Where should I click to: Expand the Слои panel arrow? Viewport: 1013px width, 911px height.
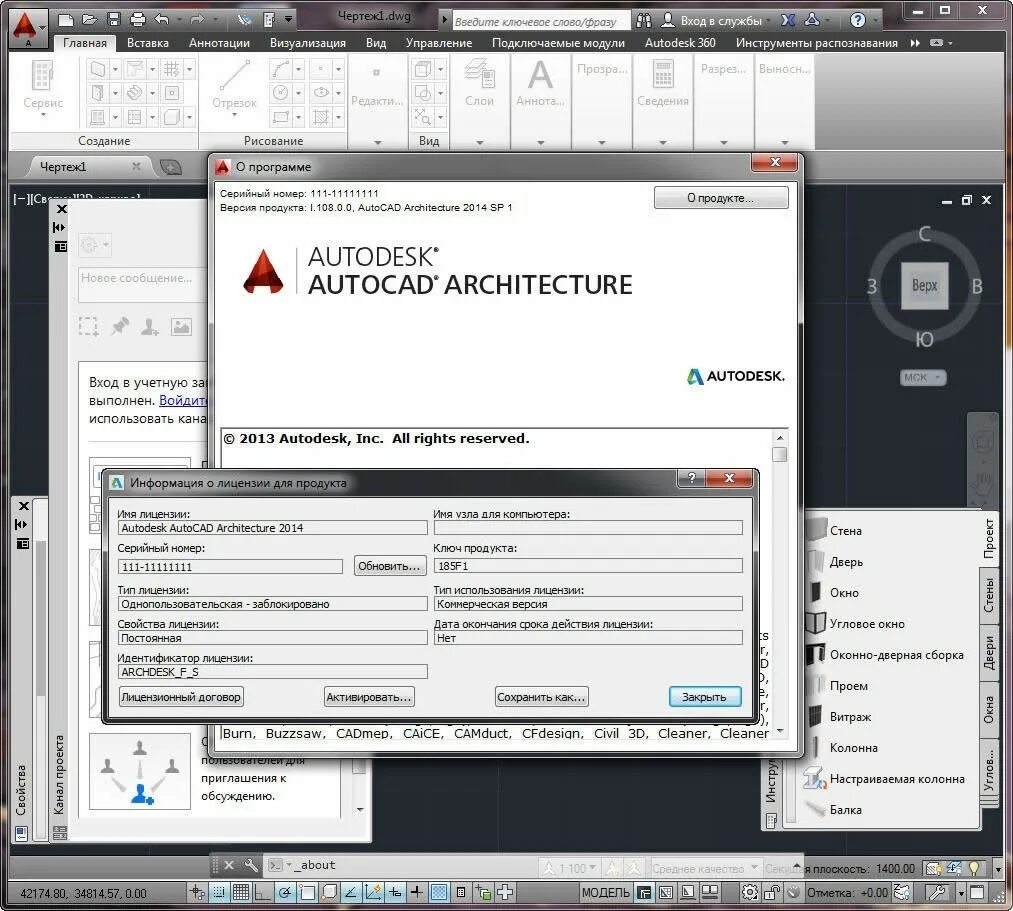coord(479,142)
